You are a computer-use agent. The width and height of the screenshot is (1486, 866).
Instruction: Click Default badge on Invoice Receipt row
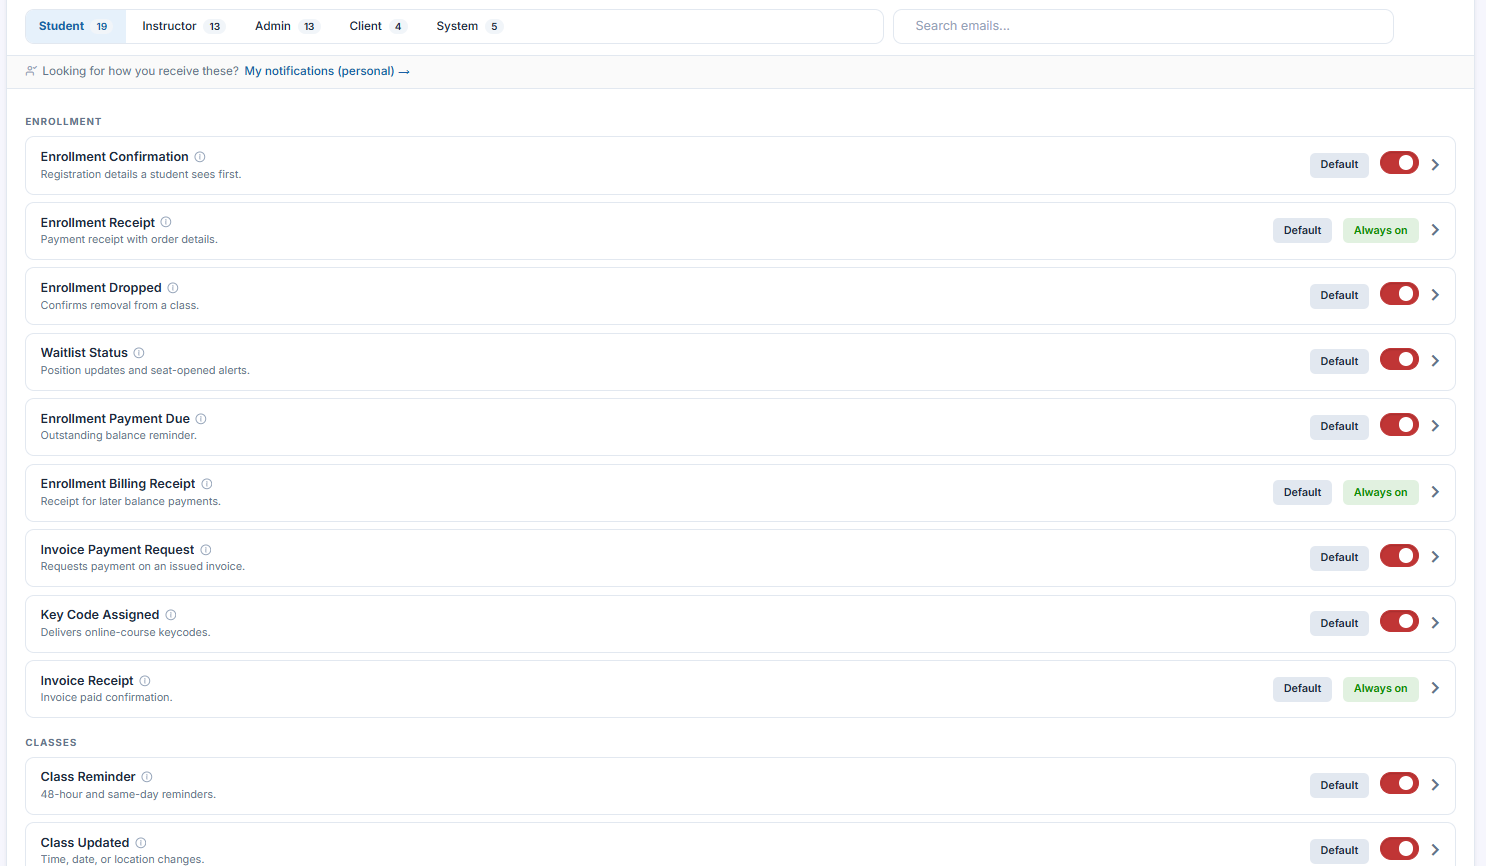[x=1302, y=688]
